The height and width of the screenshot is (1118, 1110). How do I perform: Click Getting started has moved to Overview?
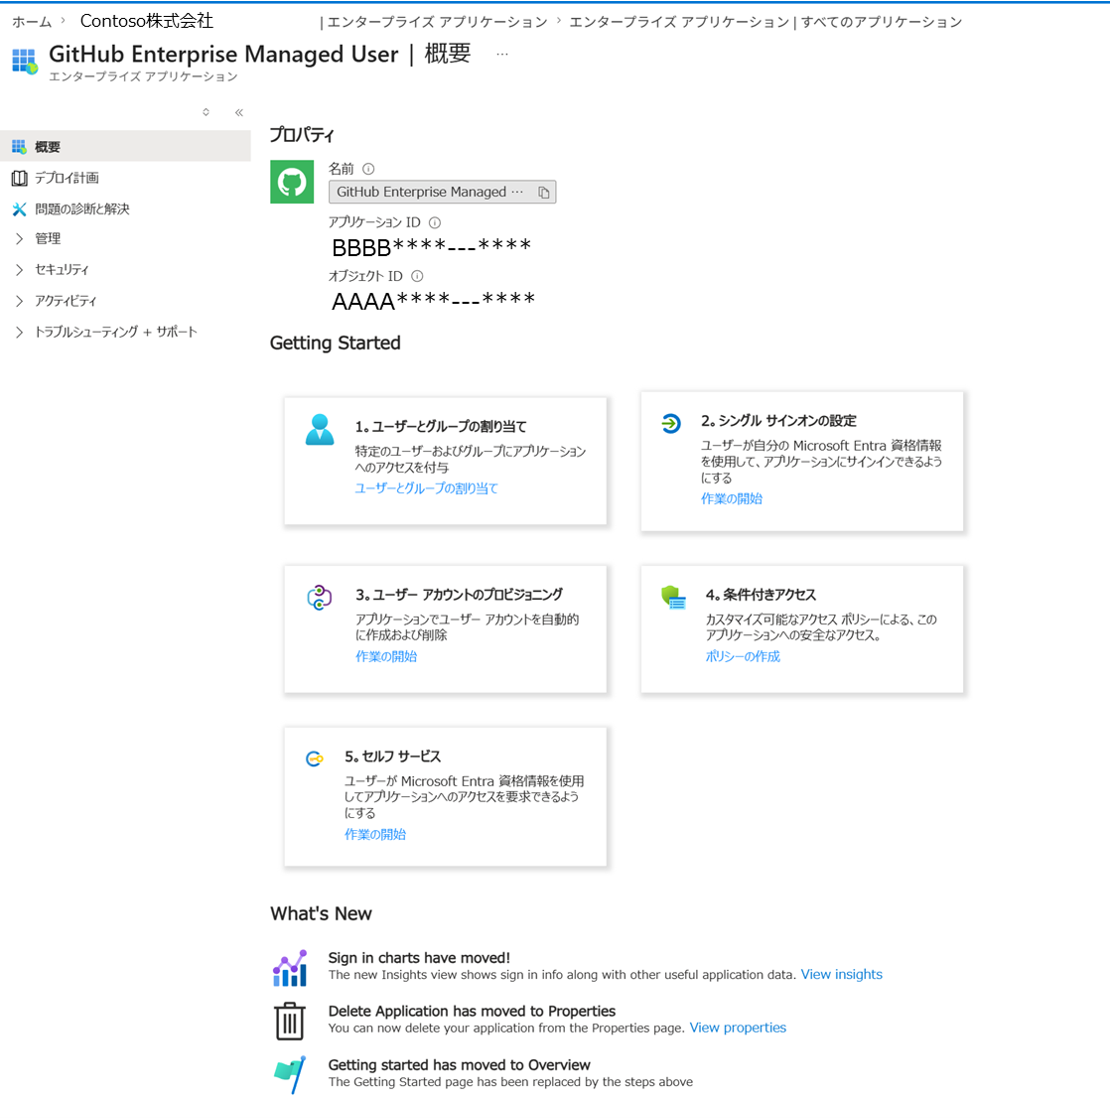(x=459, y=1065)
